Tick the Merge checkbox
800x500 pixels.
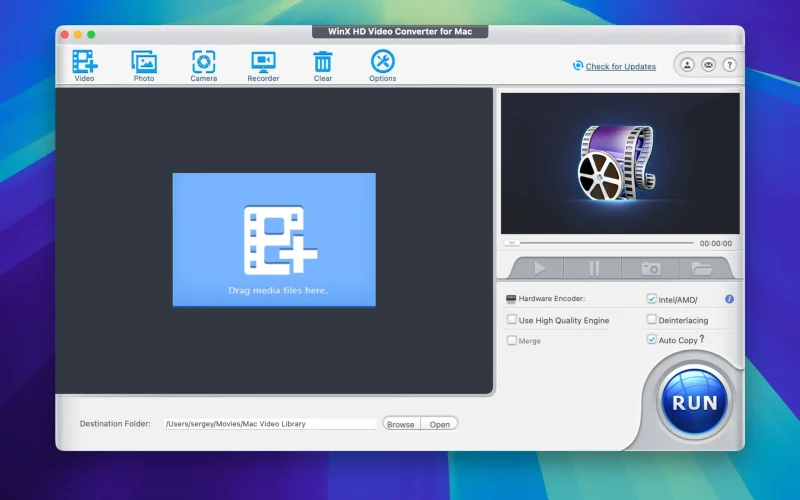pos(511,340)
